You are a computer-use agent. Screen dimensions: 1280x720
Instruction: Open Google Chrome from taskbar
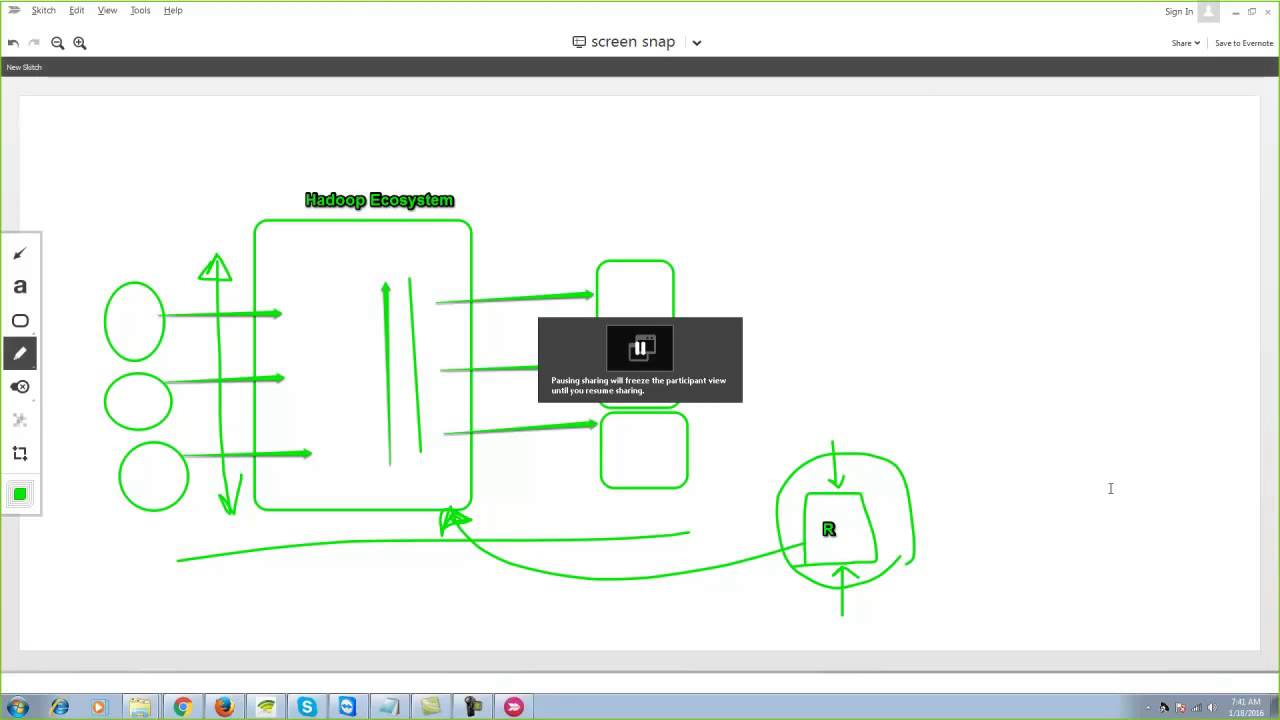182,707
